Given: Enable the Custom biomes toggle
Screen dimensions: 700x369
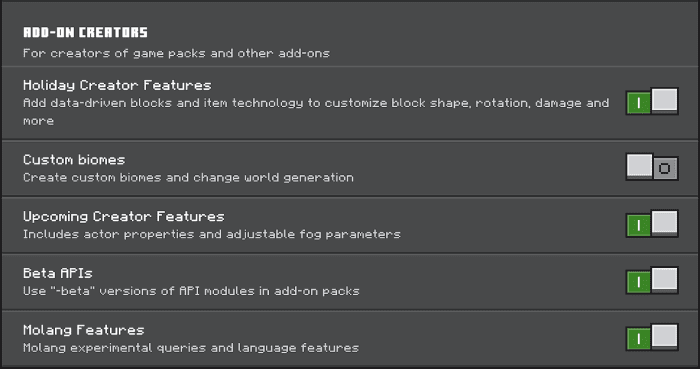Looking at the screenshot, I should pyautogui.click(x=652, y=167).
